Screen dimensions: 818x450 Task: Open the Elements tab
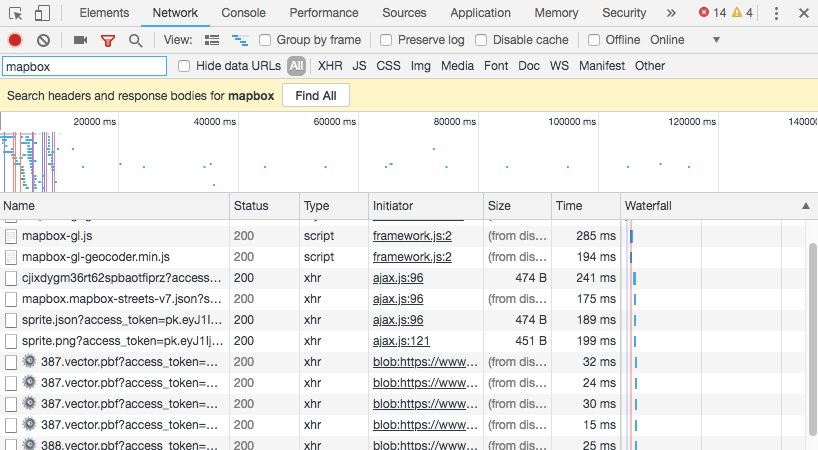104,13
